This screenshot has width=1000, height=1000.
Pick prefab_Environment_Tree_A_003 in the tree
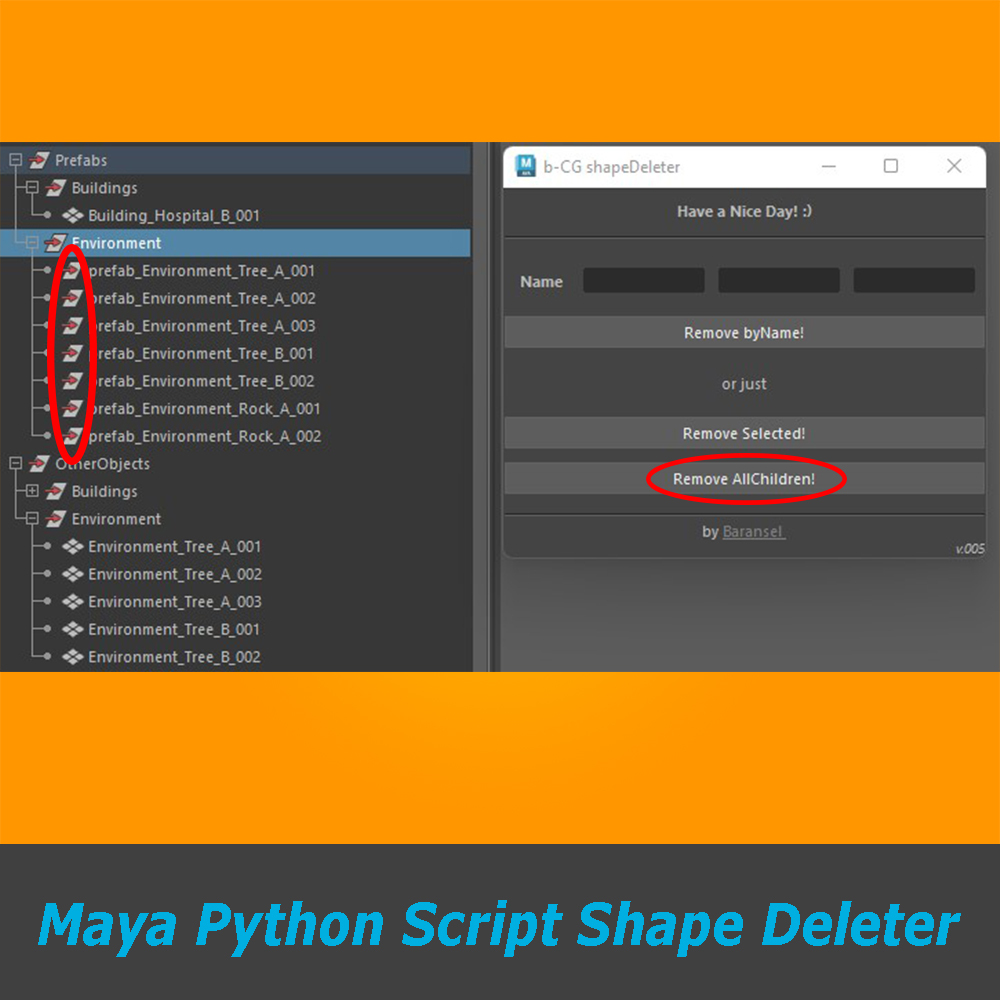[x=202, y=326]
